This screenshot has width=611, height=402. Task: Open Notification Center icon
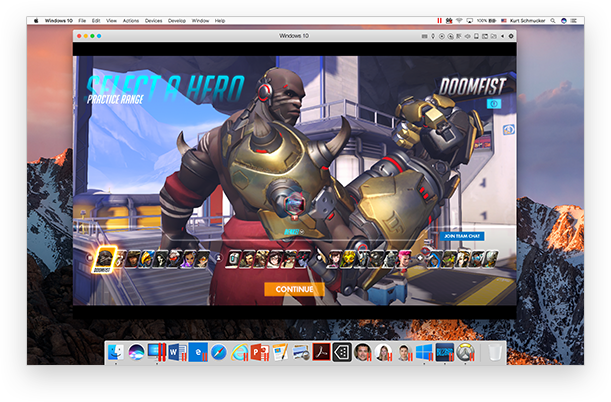point(574,21)
